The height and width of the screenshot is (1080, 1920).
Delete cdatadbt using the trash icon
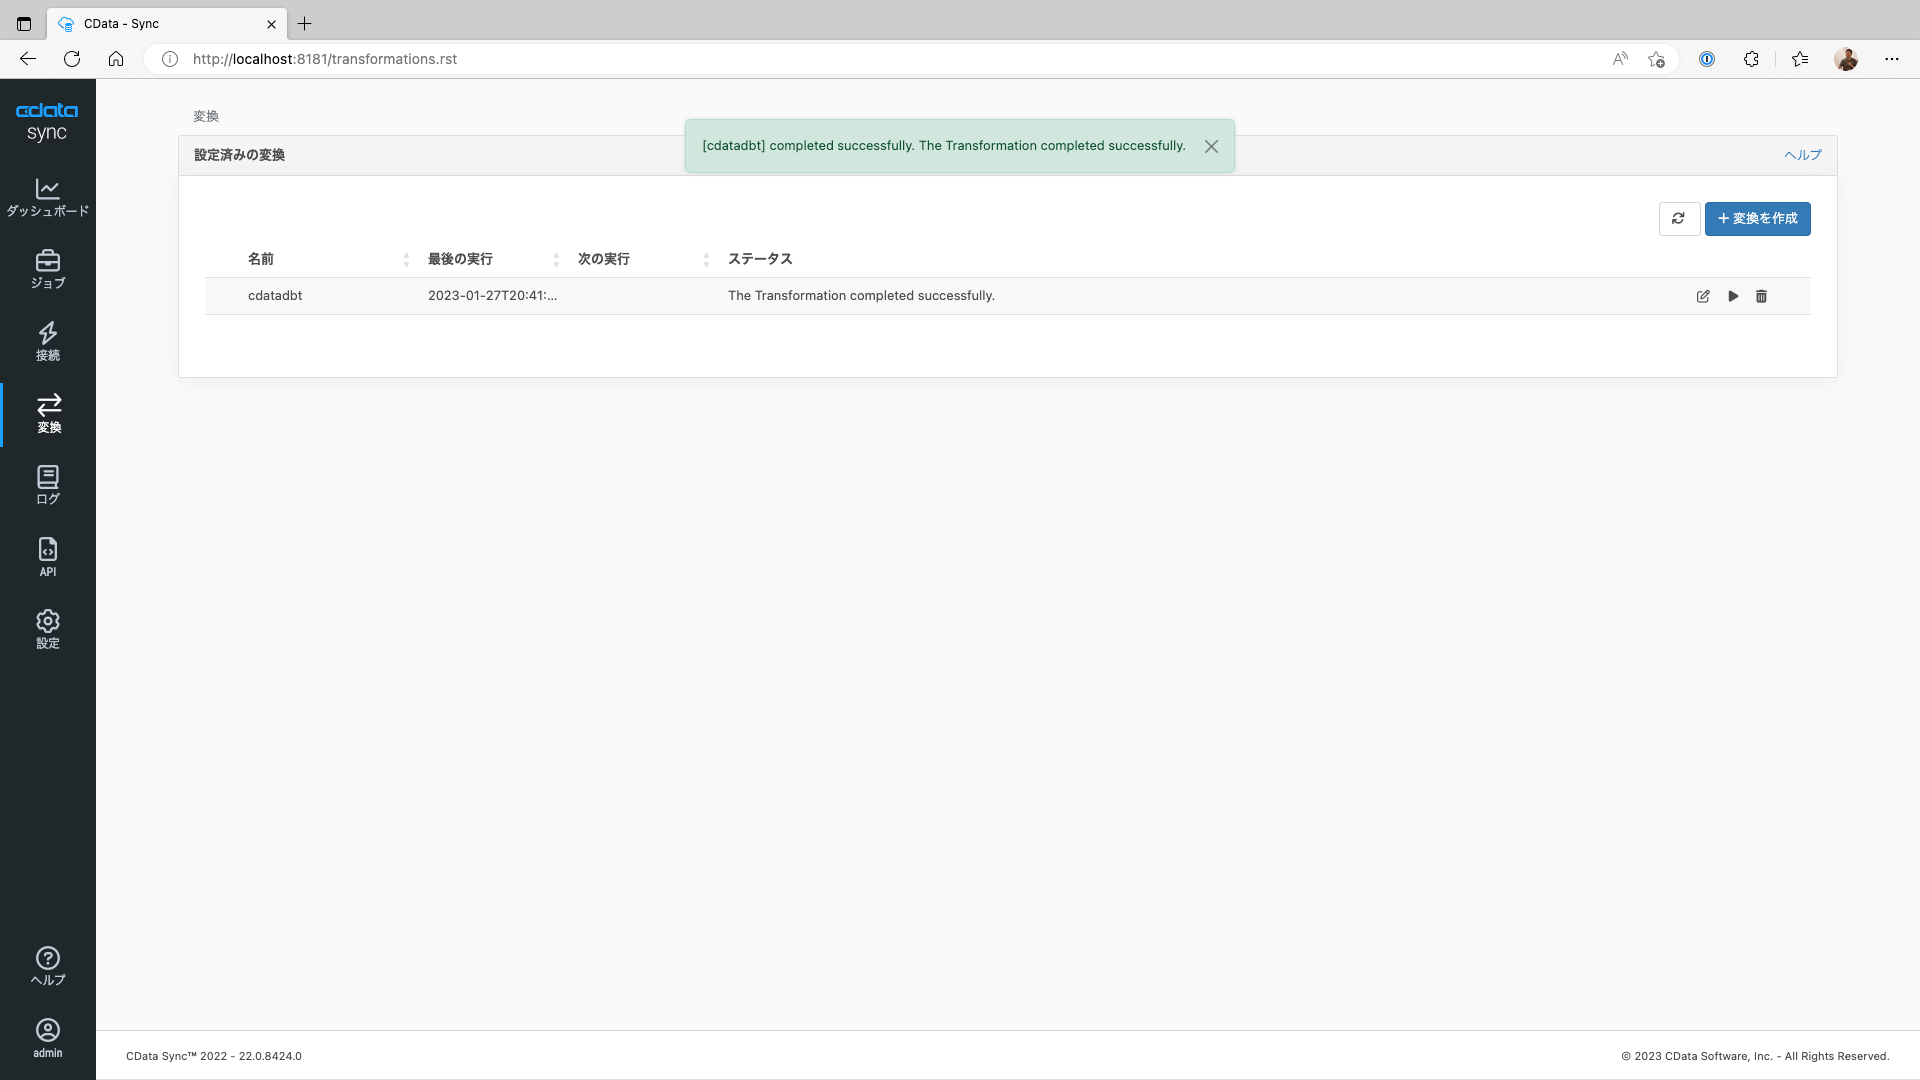click(1761, 296)
